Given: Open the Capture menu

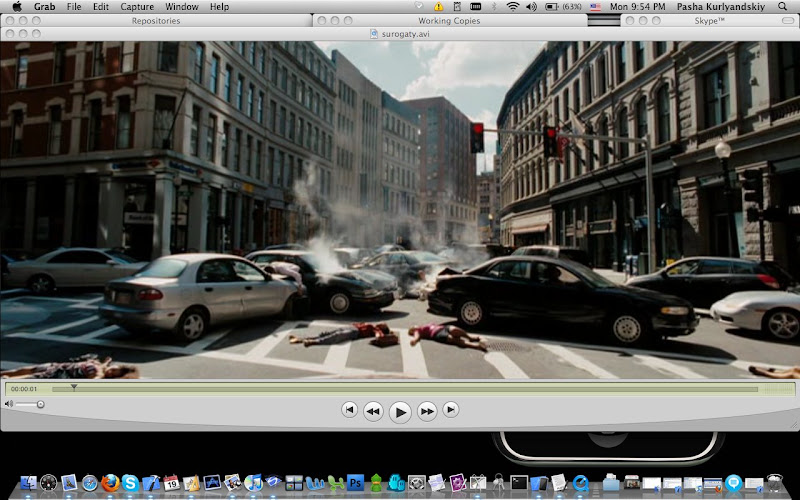Looking at the screenshot, I should click(x=137, y=6).
